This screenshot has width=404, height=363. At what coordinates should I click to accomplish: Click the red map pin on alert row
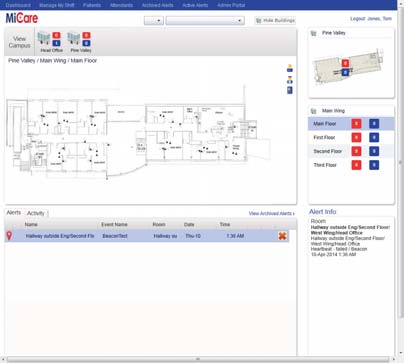[x=9, y=236]
